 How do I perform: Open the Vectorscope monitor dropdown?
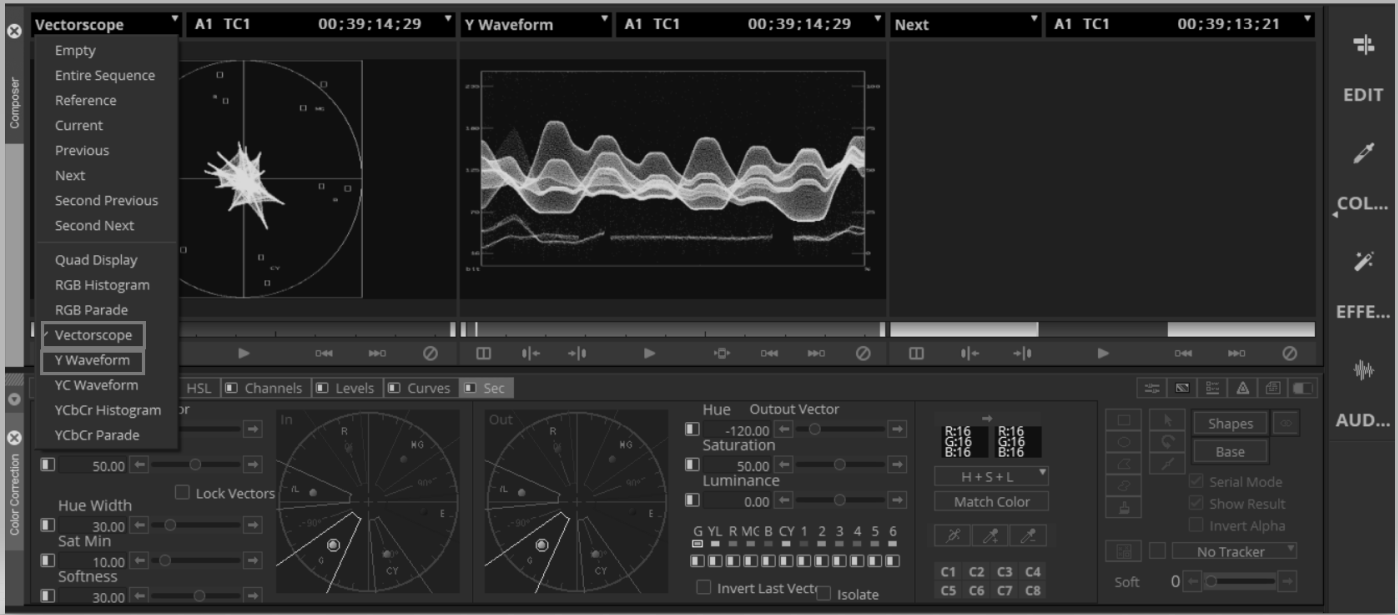[175, 18]
